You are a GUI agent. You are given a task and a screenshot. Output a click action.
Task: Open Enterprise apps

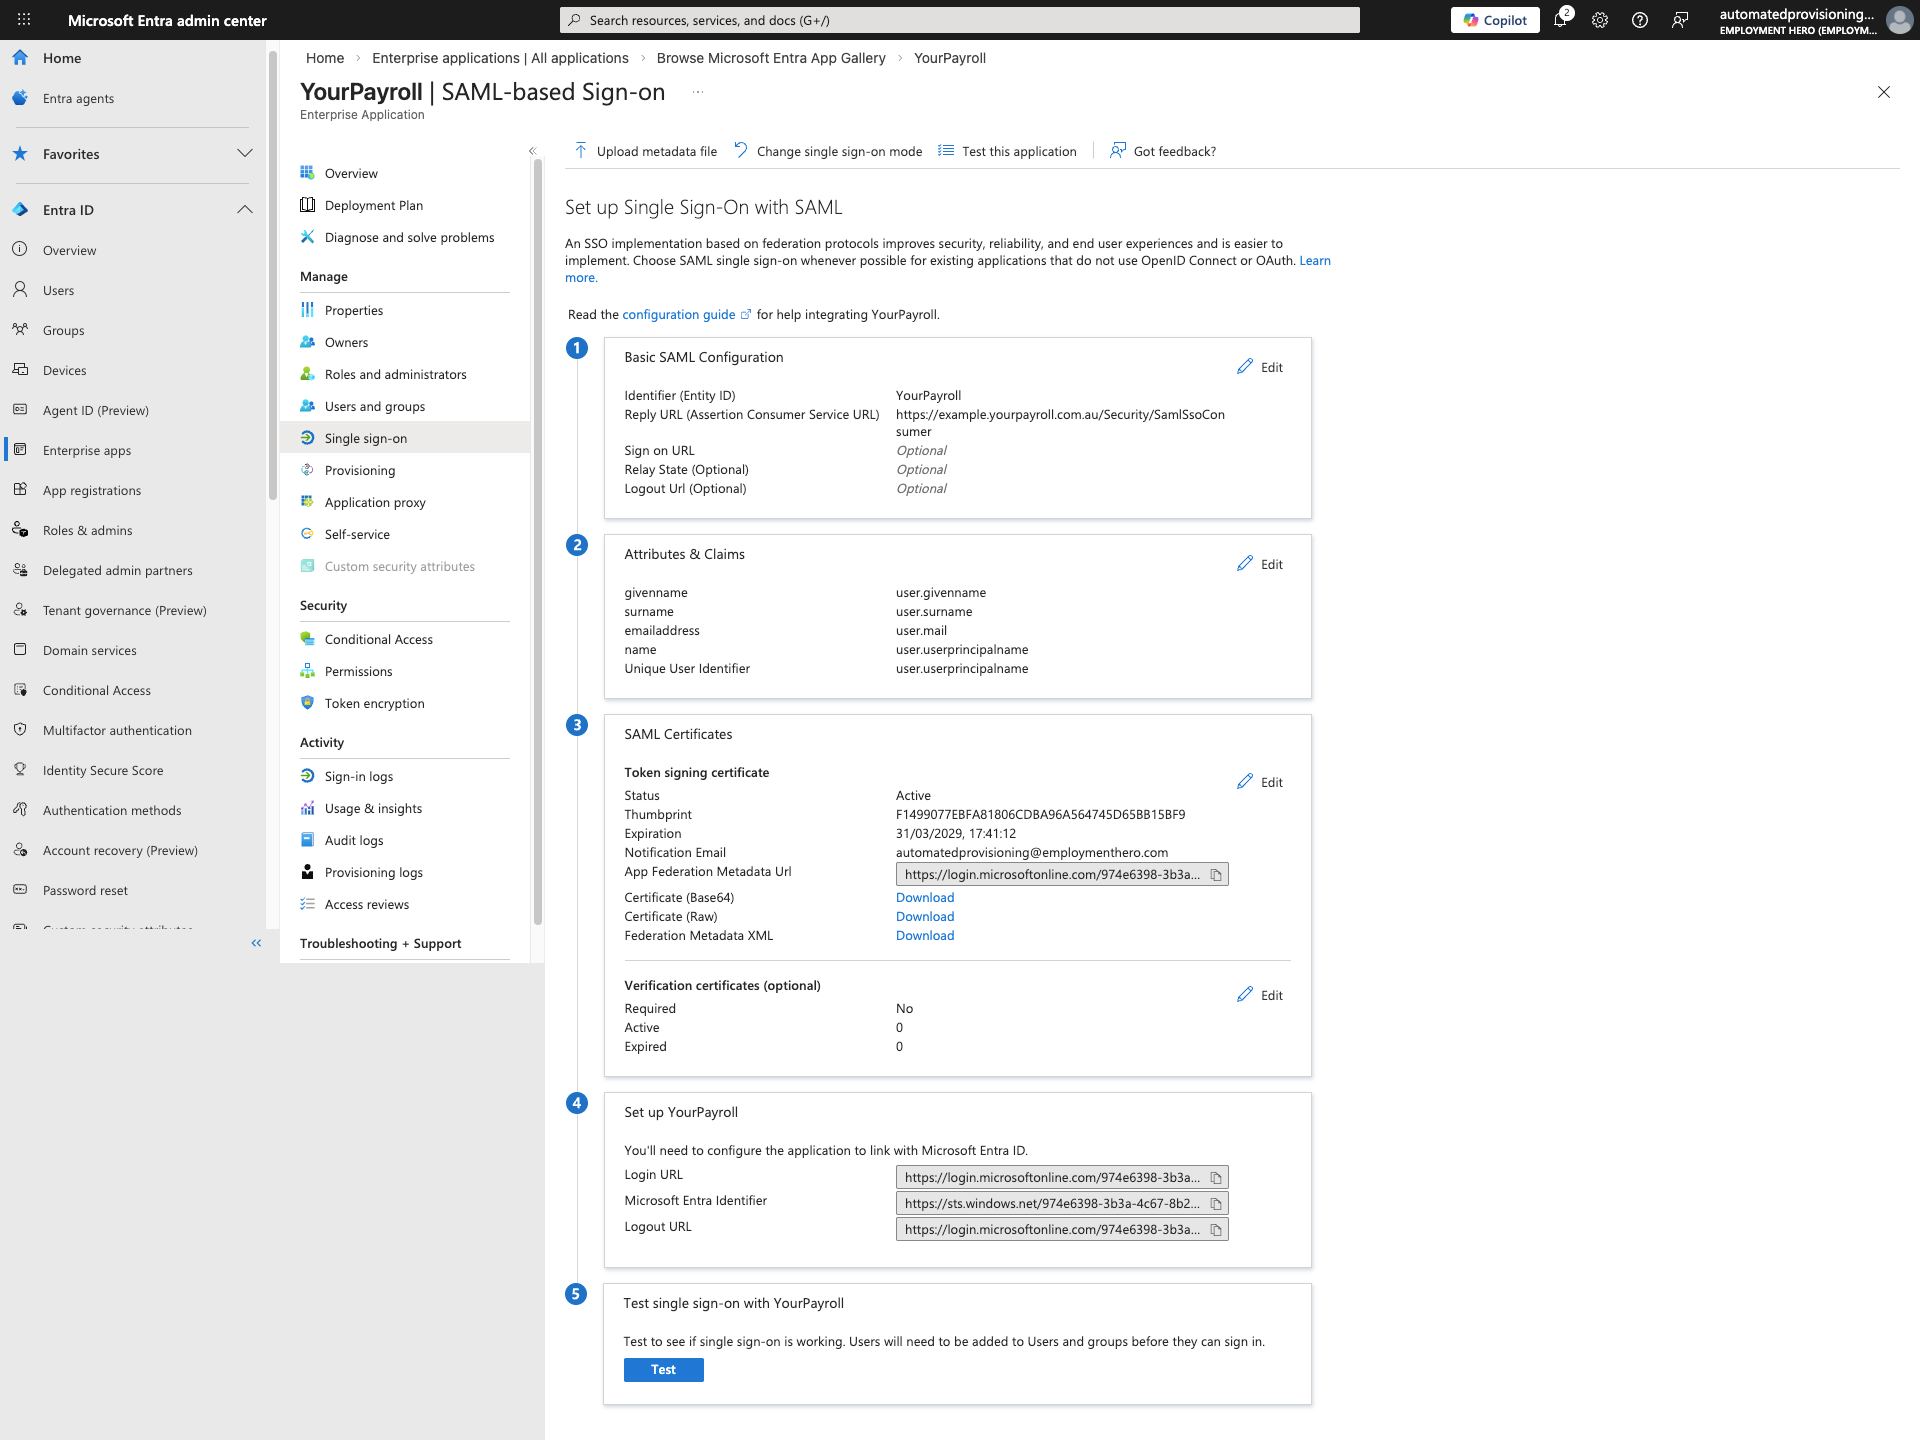86,450
